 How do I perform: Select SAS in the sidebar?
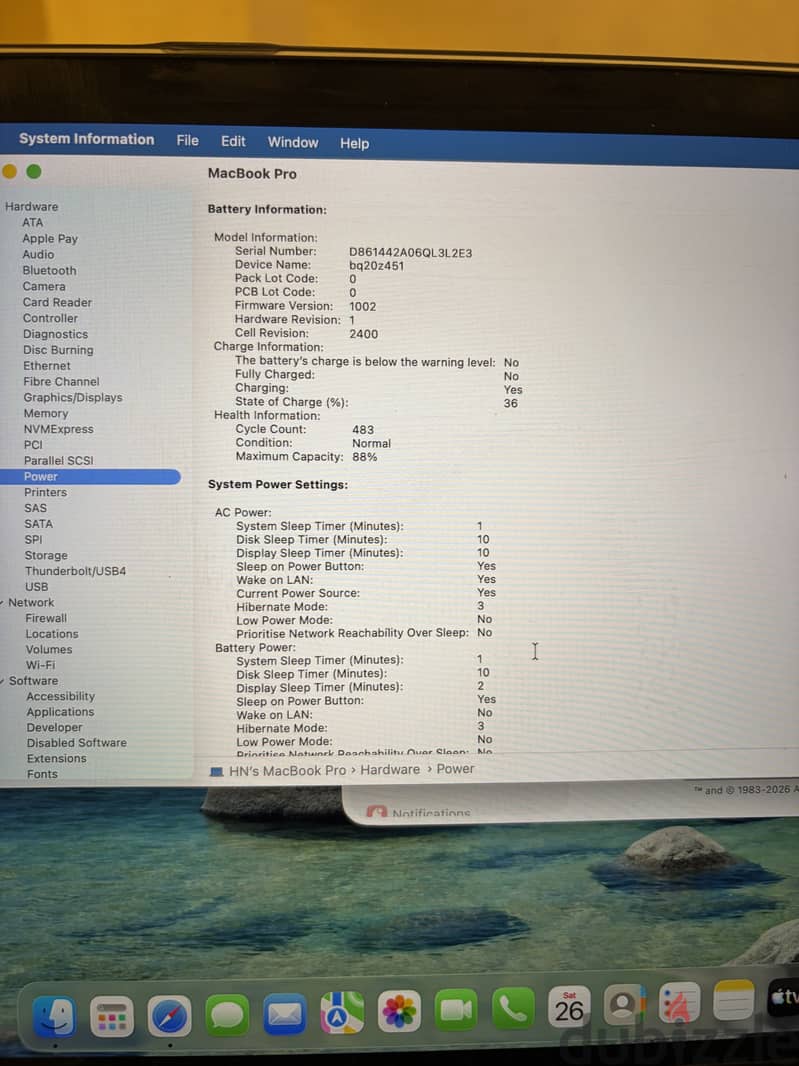35,508
